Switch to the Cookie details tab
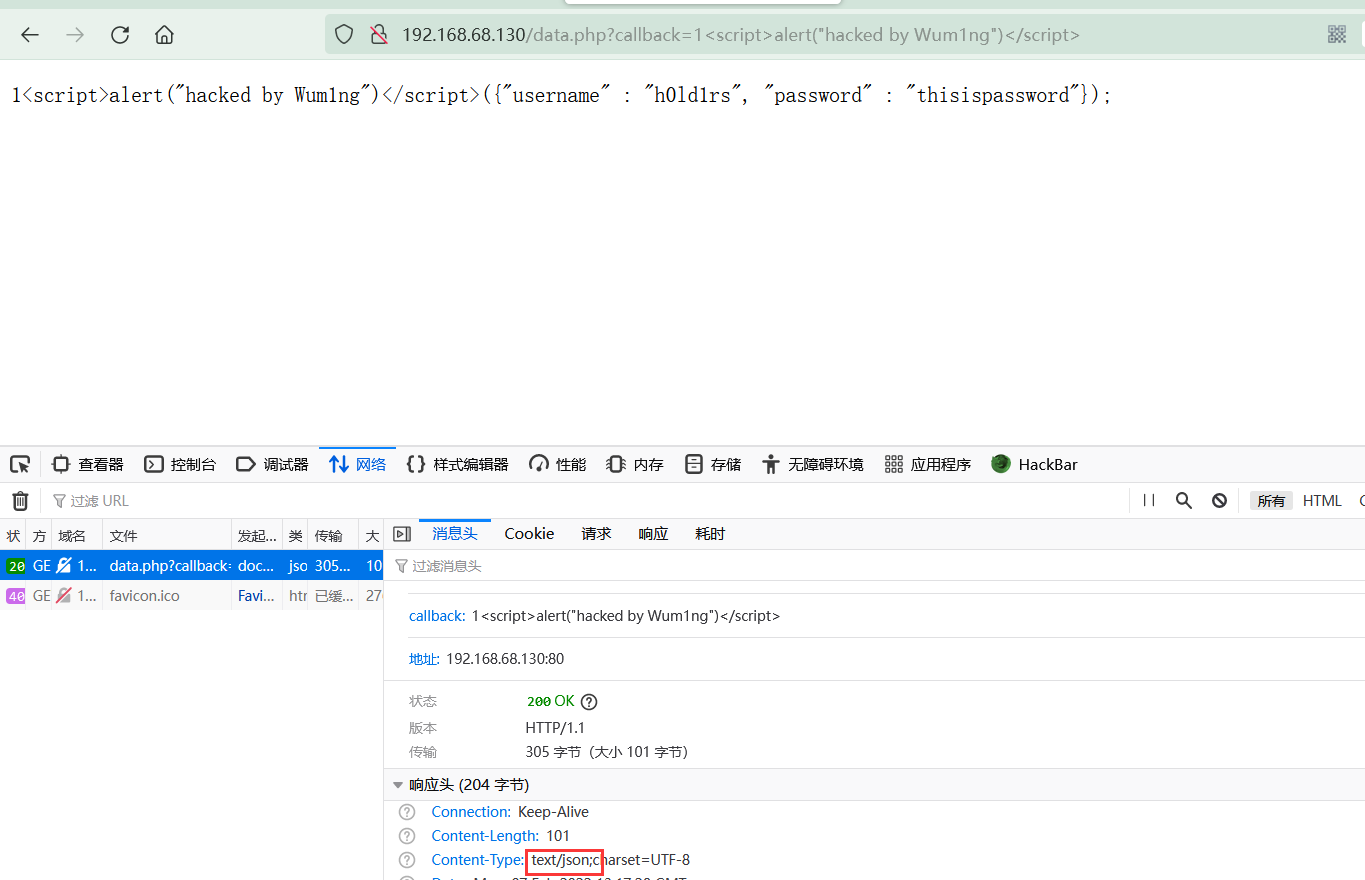Screen dimensions: 1365x880 pyautogui.click(x=529, y=534)
